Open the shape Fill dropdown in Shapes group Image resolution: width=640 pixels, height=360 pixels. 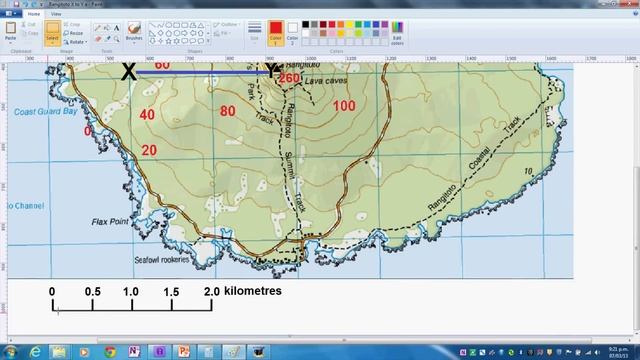click(x=222, y=33)
